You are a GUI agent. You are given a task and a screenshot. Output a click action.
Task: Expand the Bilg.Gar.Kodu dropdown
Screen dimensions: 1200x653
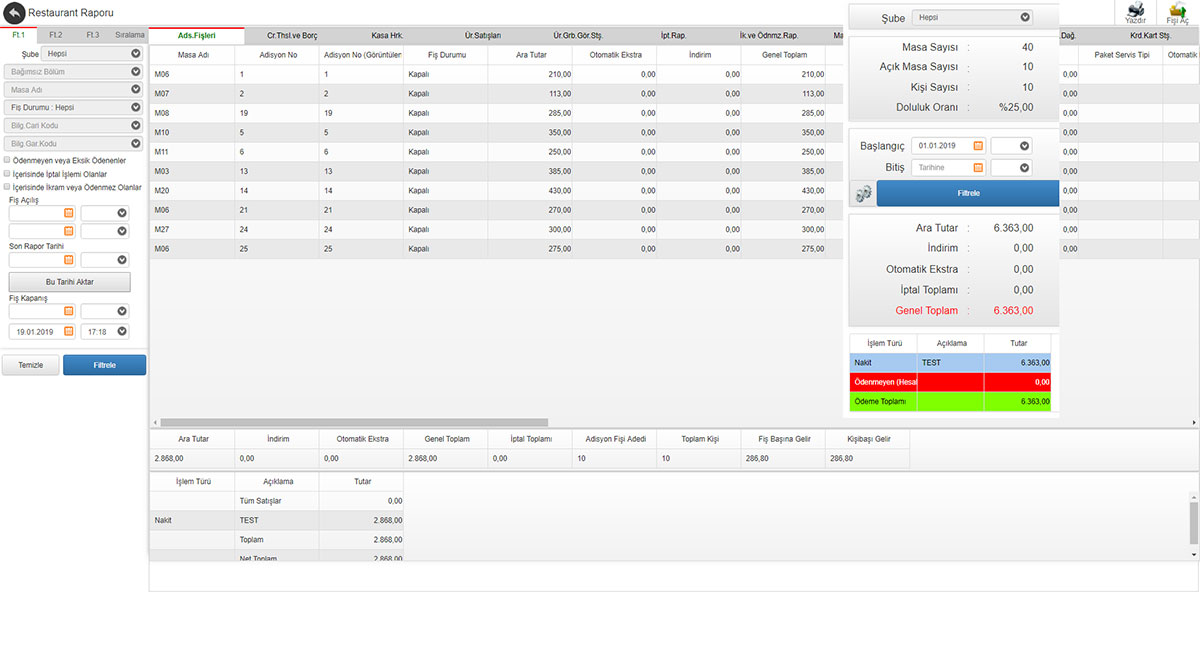point(75,144)
